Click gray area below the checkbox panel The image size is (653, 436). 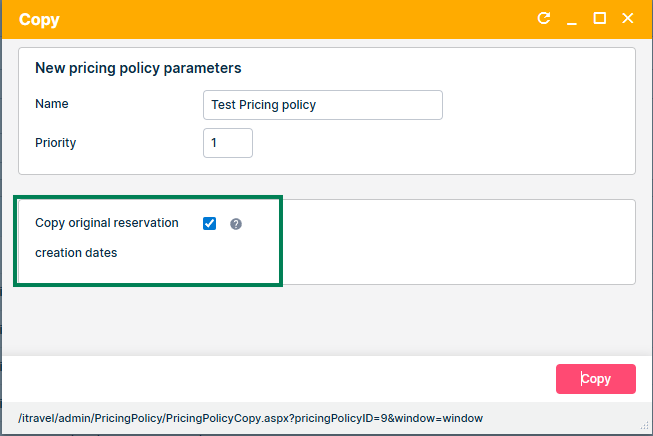coord(320,320)
